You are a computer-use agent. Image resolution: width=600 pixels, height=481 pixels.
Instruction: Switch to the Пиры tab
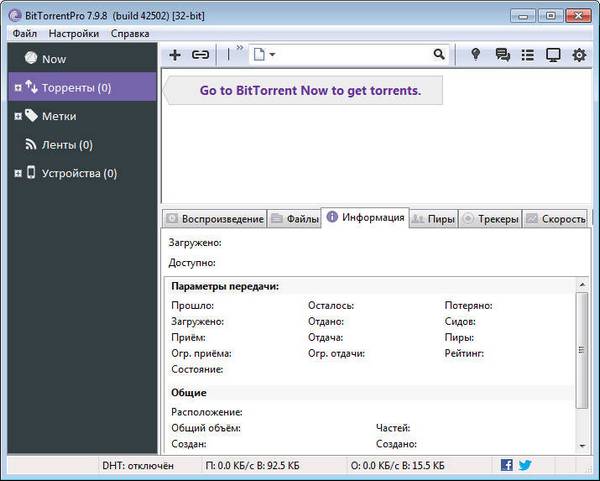click(434, 219)
